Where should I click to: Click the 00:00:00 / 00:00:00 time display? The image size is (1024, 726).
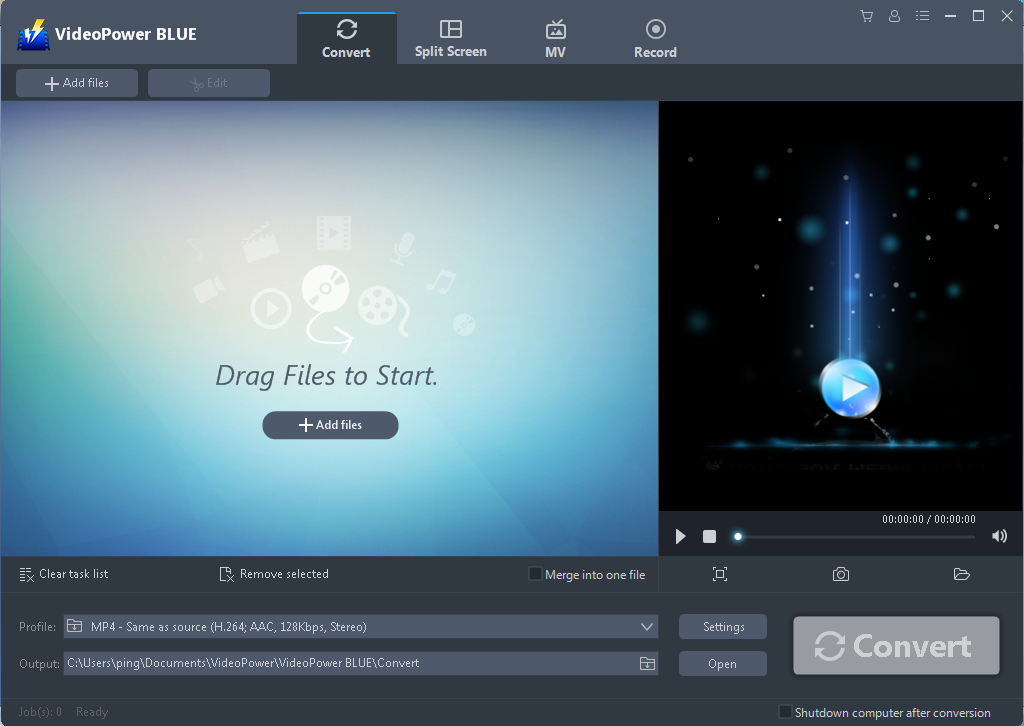point(929,519)
